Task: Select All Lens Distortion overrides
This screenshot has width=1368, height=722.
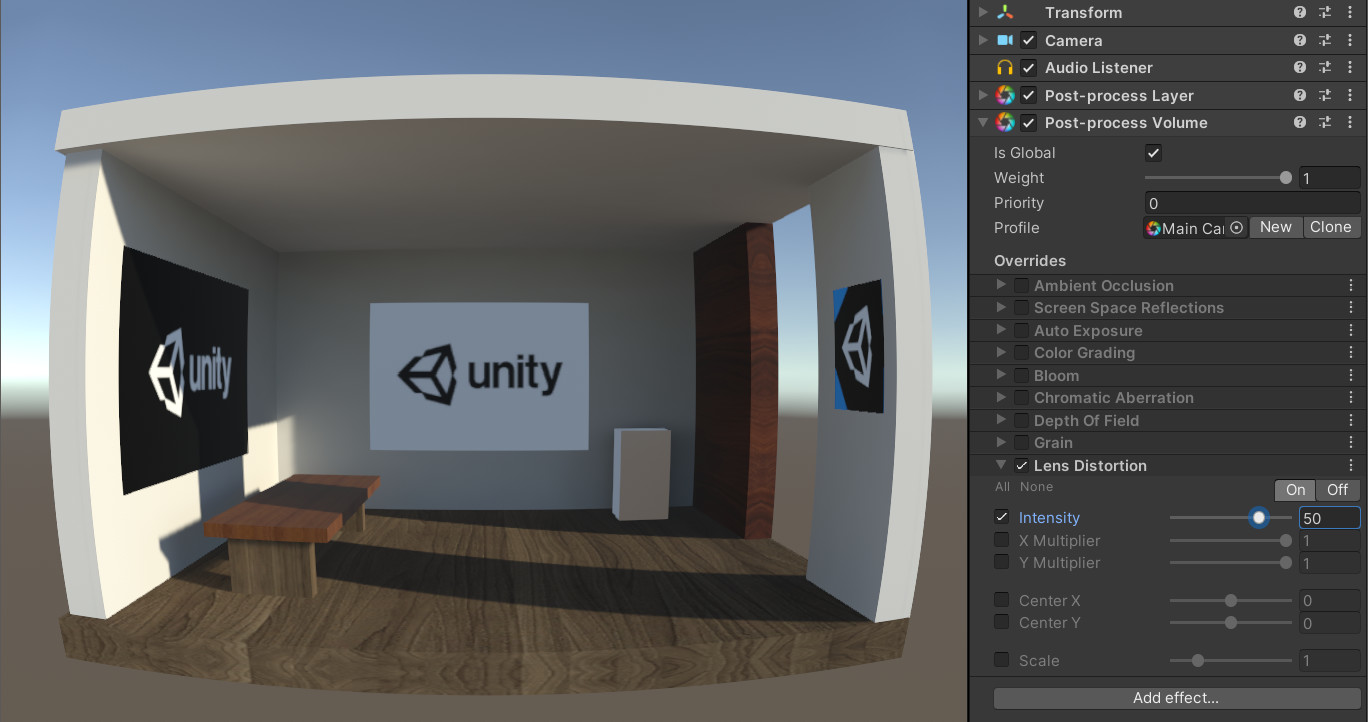Action: point(1002,487)
